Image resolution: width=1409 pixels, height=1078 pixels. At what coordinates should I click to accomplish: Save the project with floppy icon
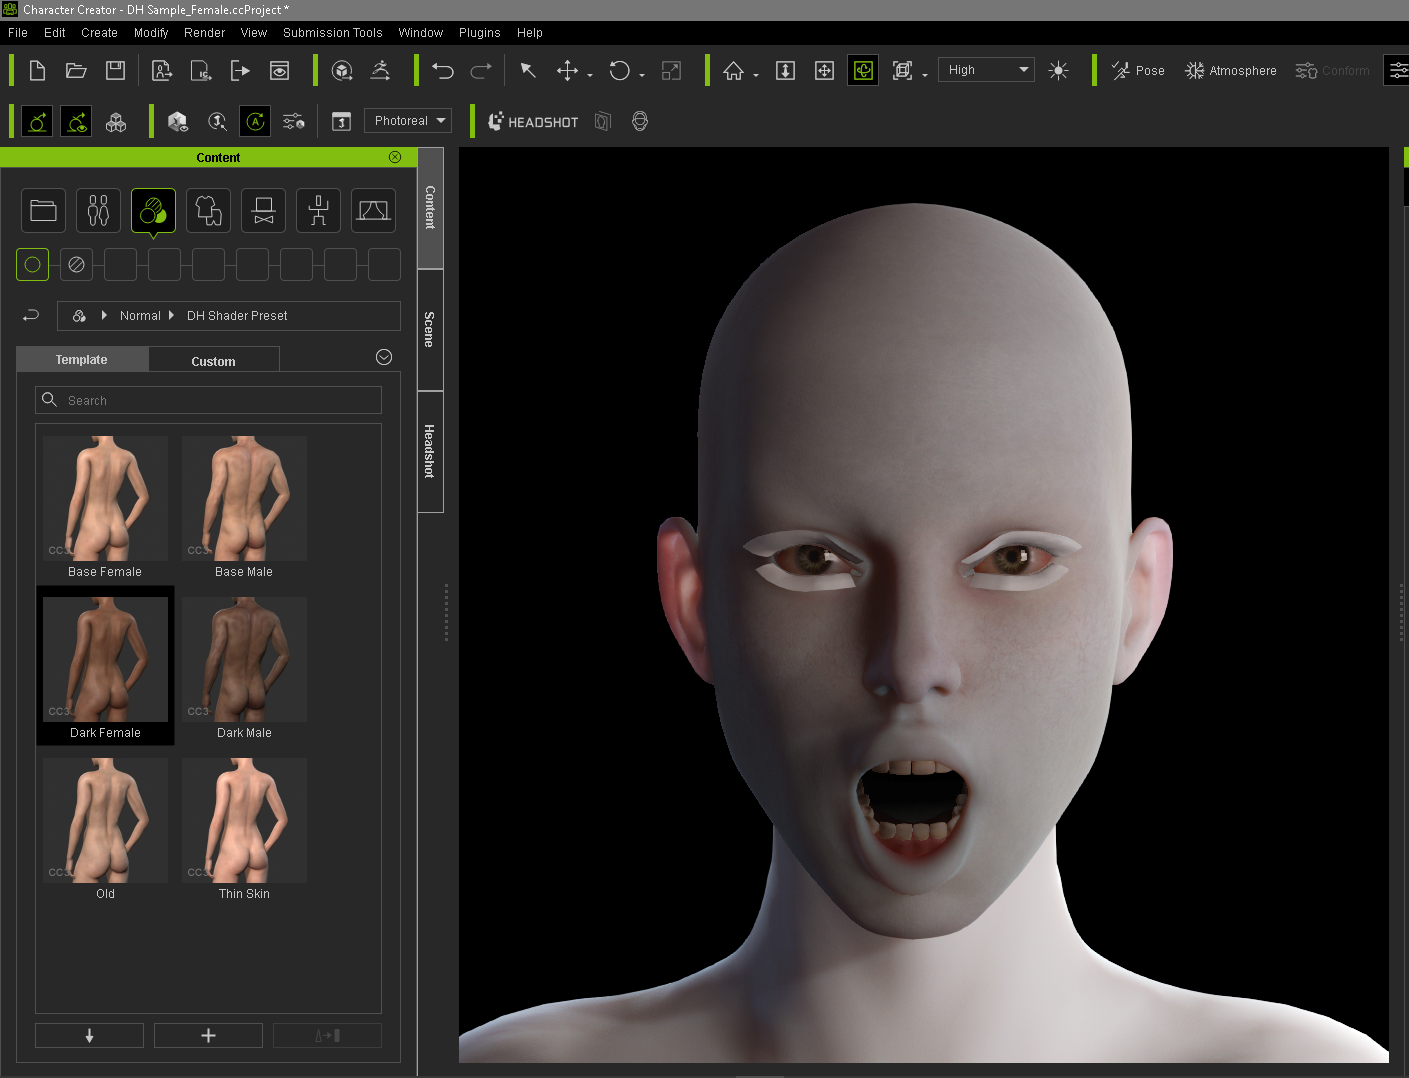[x=115, y=70]
